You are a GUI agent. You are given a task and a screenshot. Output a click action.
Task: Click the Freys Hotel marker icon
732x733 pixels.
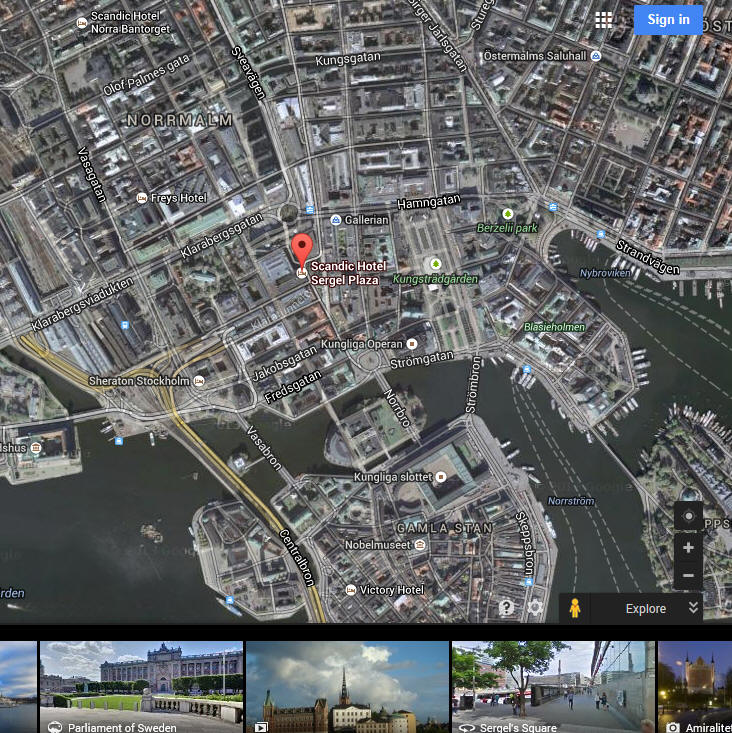tap(142, 198)
